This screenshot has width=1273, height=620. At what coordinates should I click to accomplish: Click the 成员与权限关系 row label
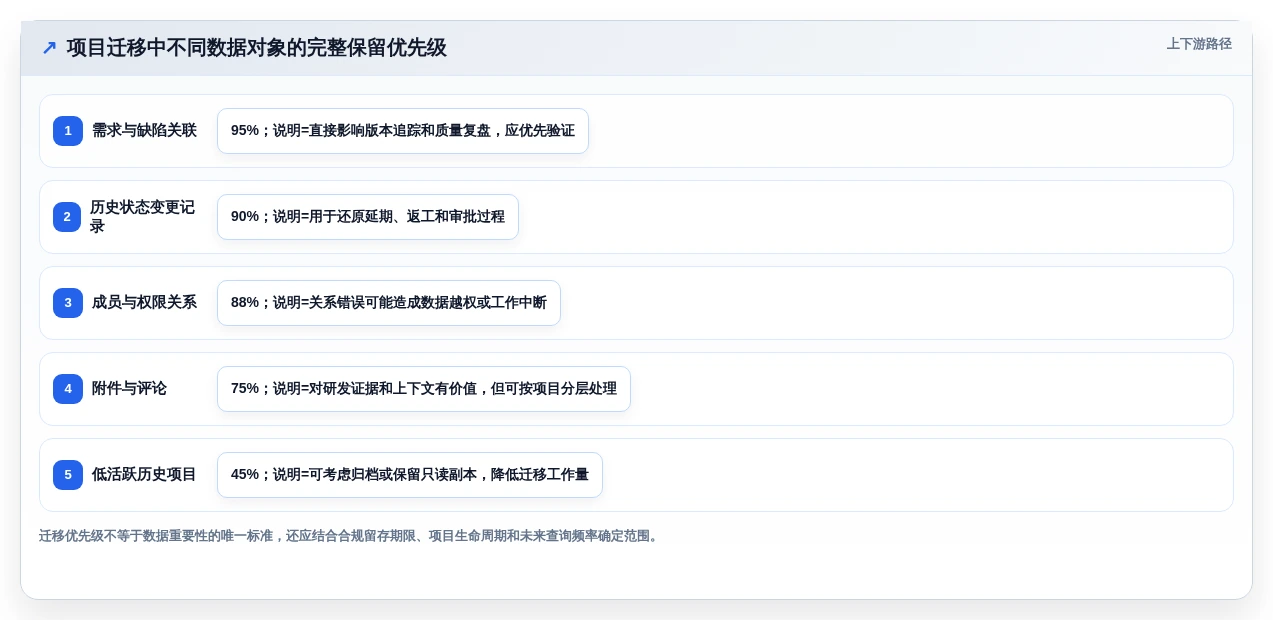coord(144,303)
